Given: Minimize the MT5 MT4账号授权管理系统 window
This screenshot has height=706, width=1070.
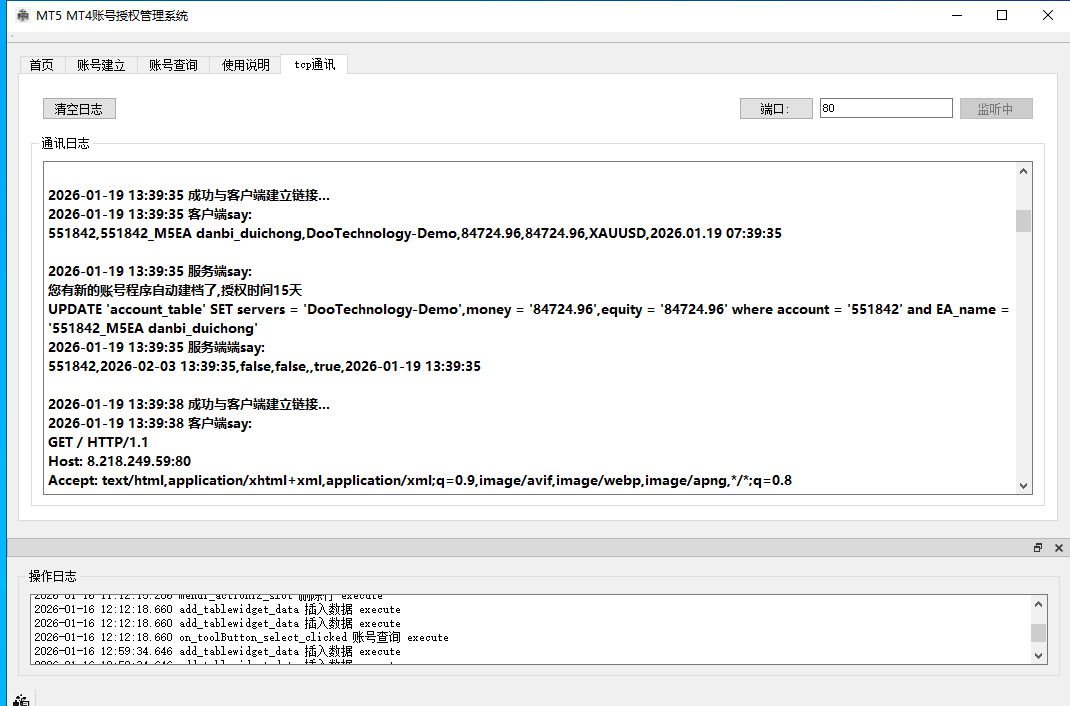Looking at the screenshot, I should tap(957, 15).
